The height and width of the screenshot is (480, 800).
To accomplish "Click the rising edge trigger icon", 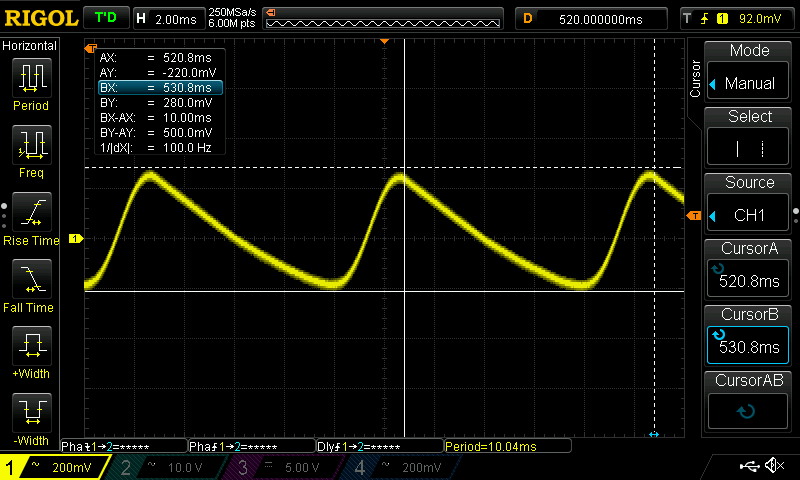I will 705,19.
